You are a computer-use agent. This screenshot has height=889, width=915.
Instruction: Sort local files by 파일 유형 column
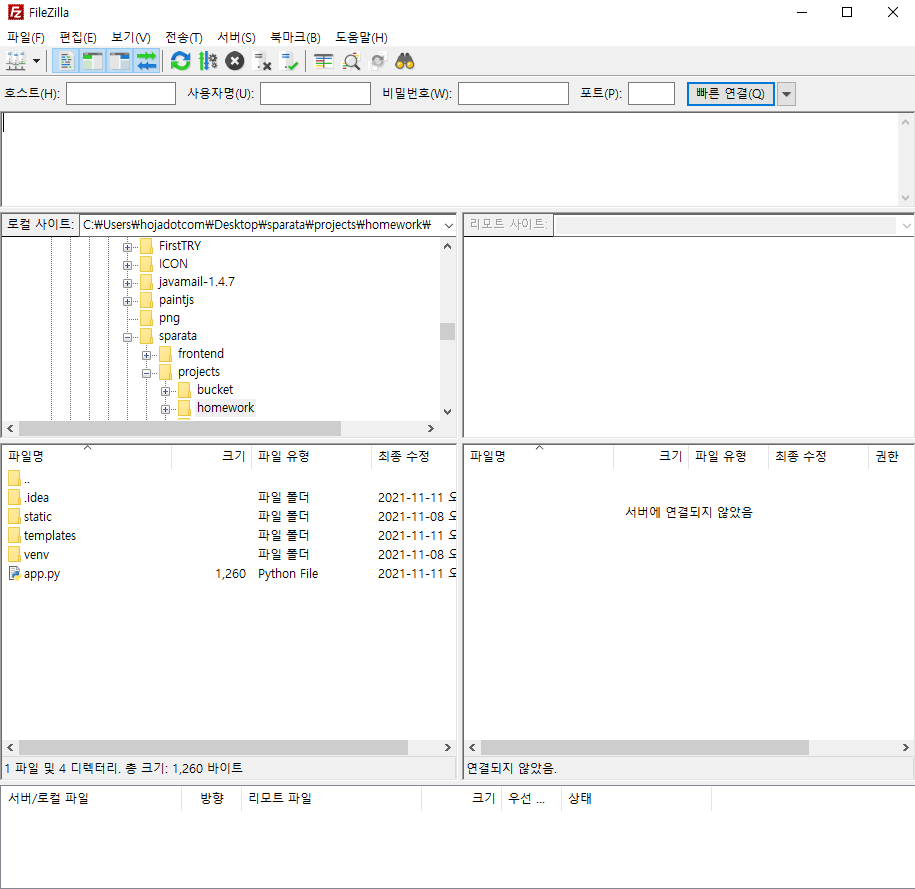tap(312, 456)
